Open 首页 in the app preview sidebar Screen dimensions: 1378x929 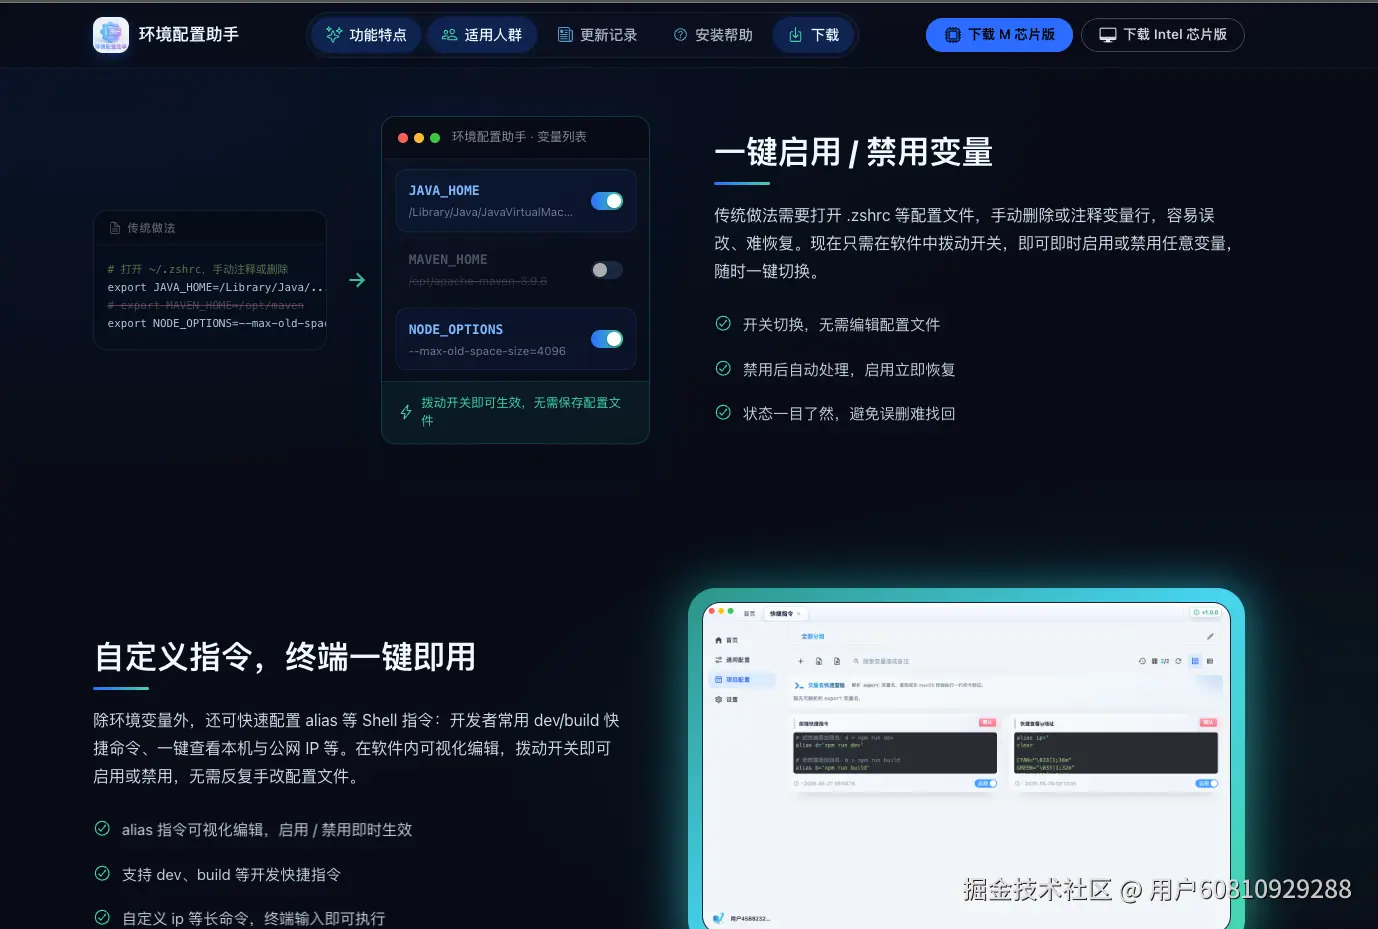[x=727, y=640]
